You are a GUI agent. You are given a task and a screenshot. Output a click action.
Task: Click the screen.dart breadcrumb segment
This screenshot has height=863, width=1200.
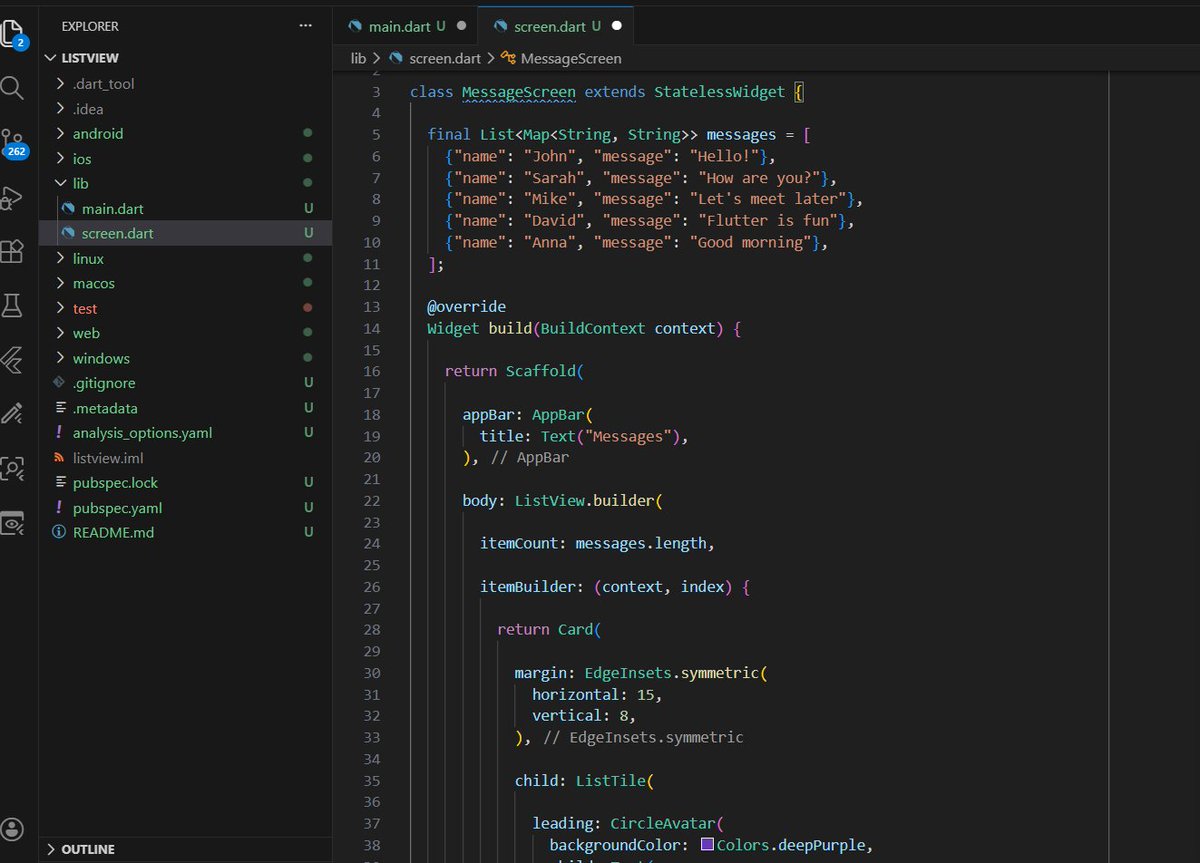[445, 59]
